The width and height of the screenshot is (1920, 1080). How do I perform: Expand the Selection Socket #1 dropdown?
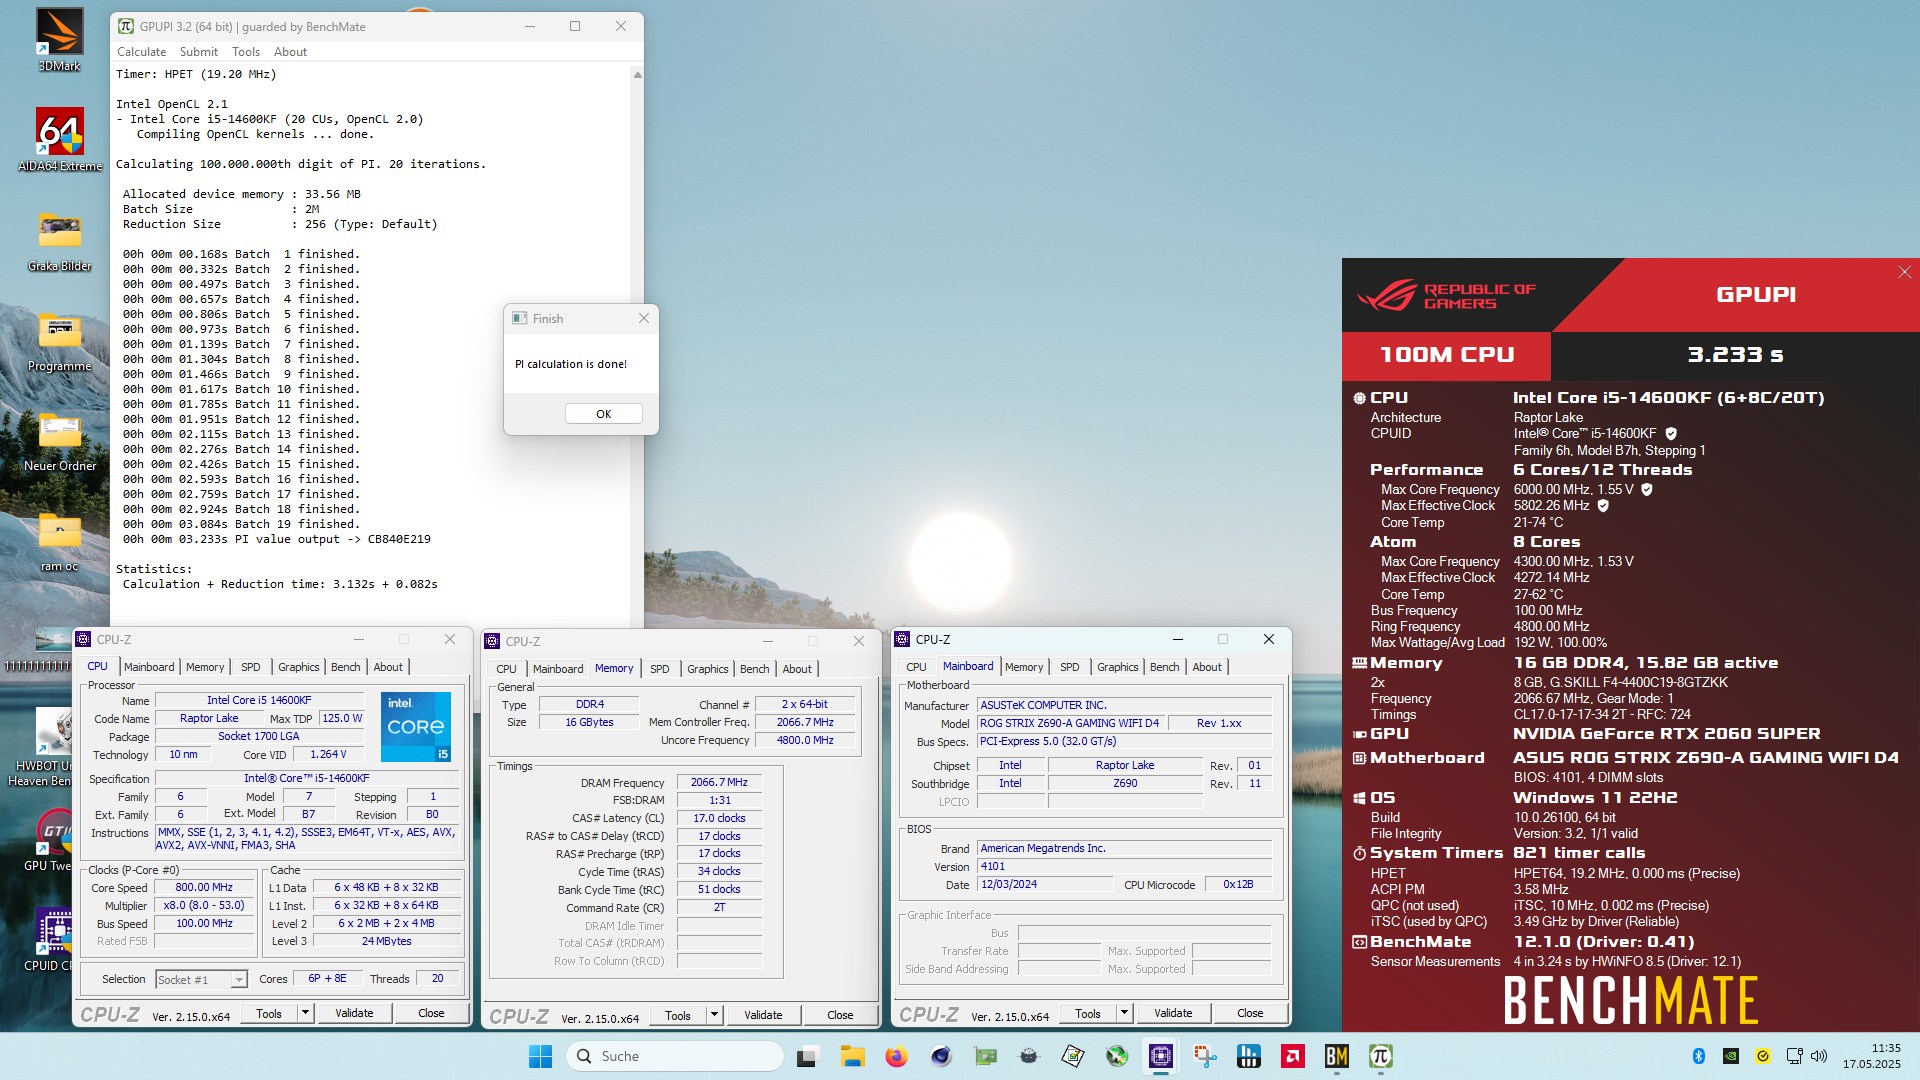pyautogui.click(x=239, y=980)
